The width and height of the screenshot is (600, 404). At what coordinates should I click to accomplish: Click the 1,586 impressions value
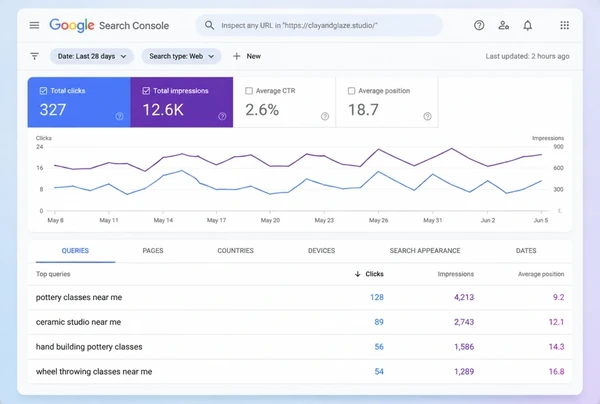[x=464, y=347]
